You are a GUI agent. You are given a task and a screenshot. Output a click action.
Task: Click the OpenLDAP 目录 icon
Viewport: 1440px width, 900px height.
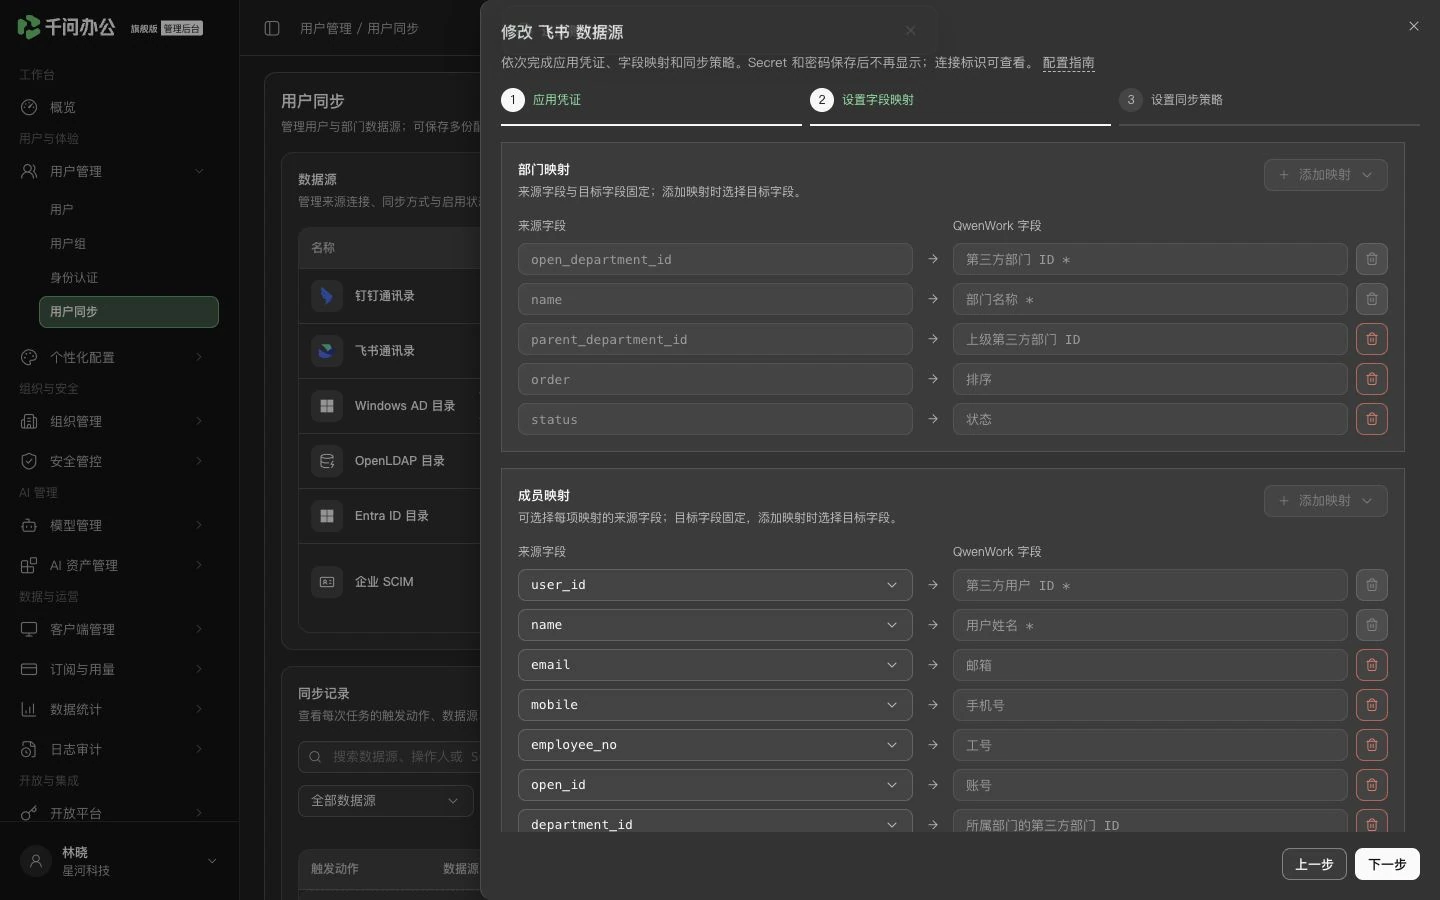327,461
